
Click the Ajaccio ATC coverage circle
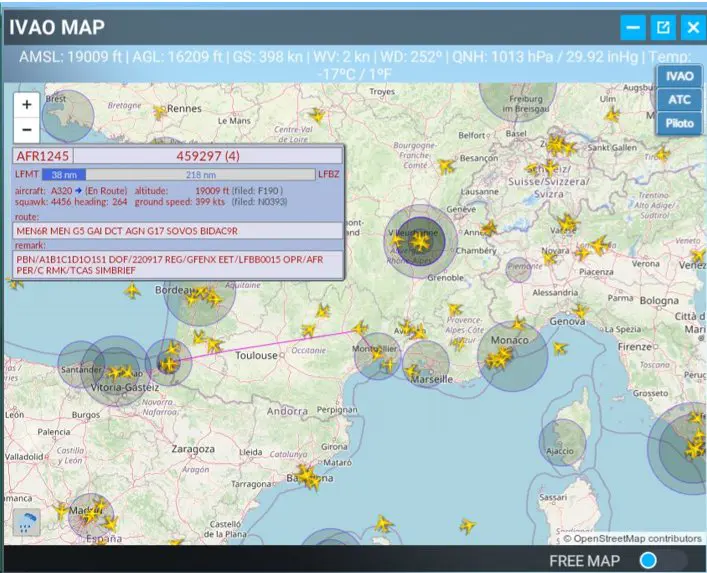point(563,442)
